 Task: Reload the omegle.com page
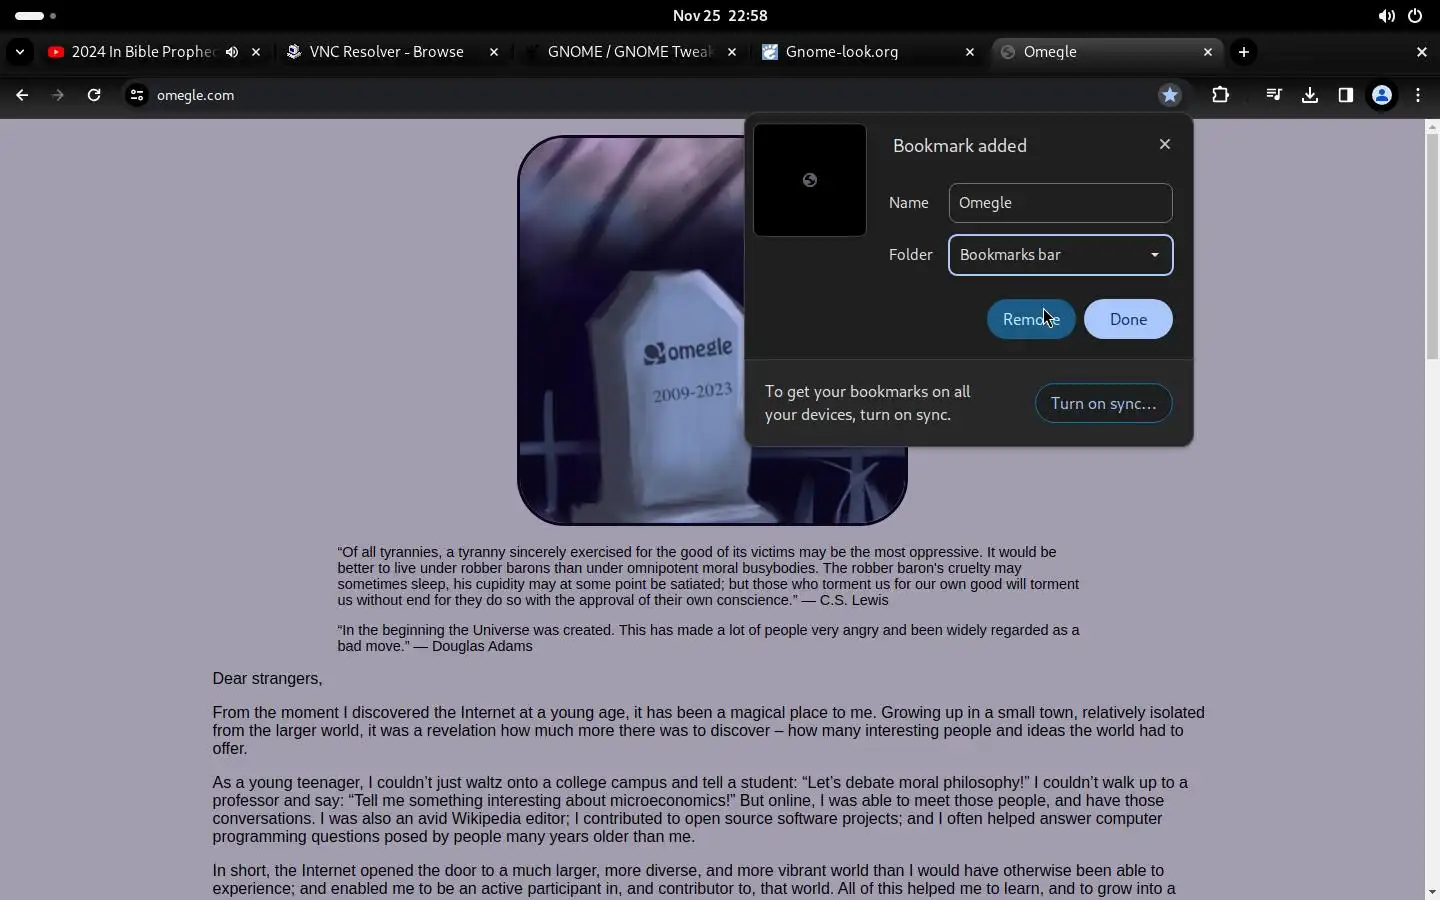(x=94, y=95)
